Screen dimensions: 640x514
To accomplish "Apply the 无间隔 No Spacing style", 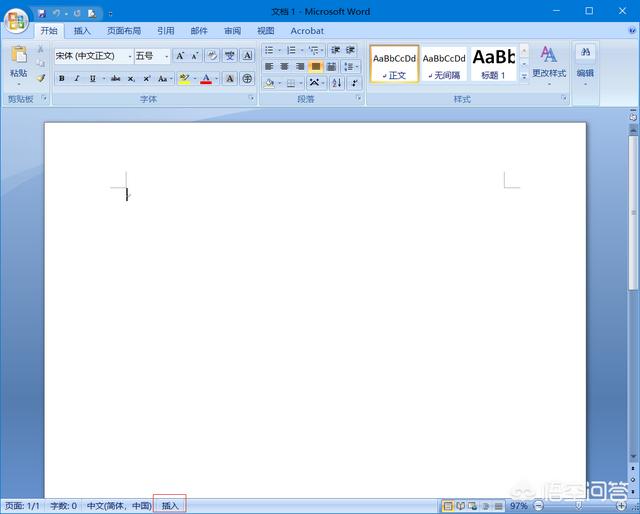I will click(444, 64).
